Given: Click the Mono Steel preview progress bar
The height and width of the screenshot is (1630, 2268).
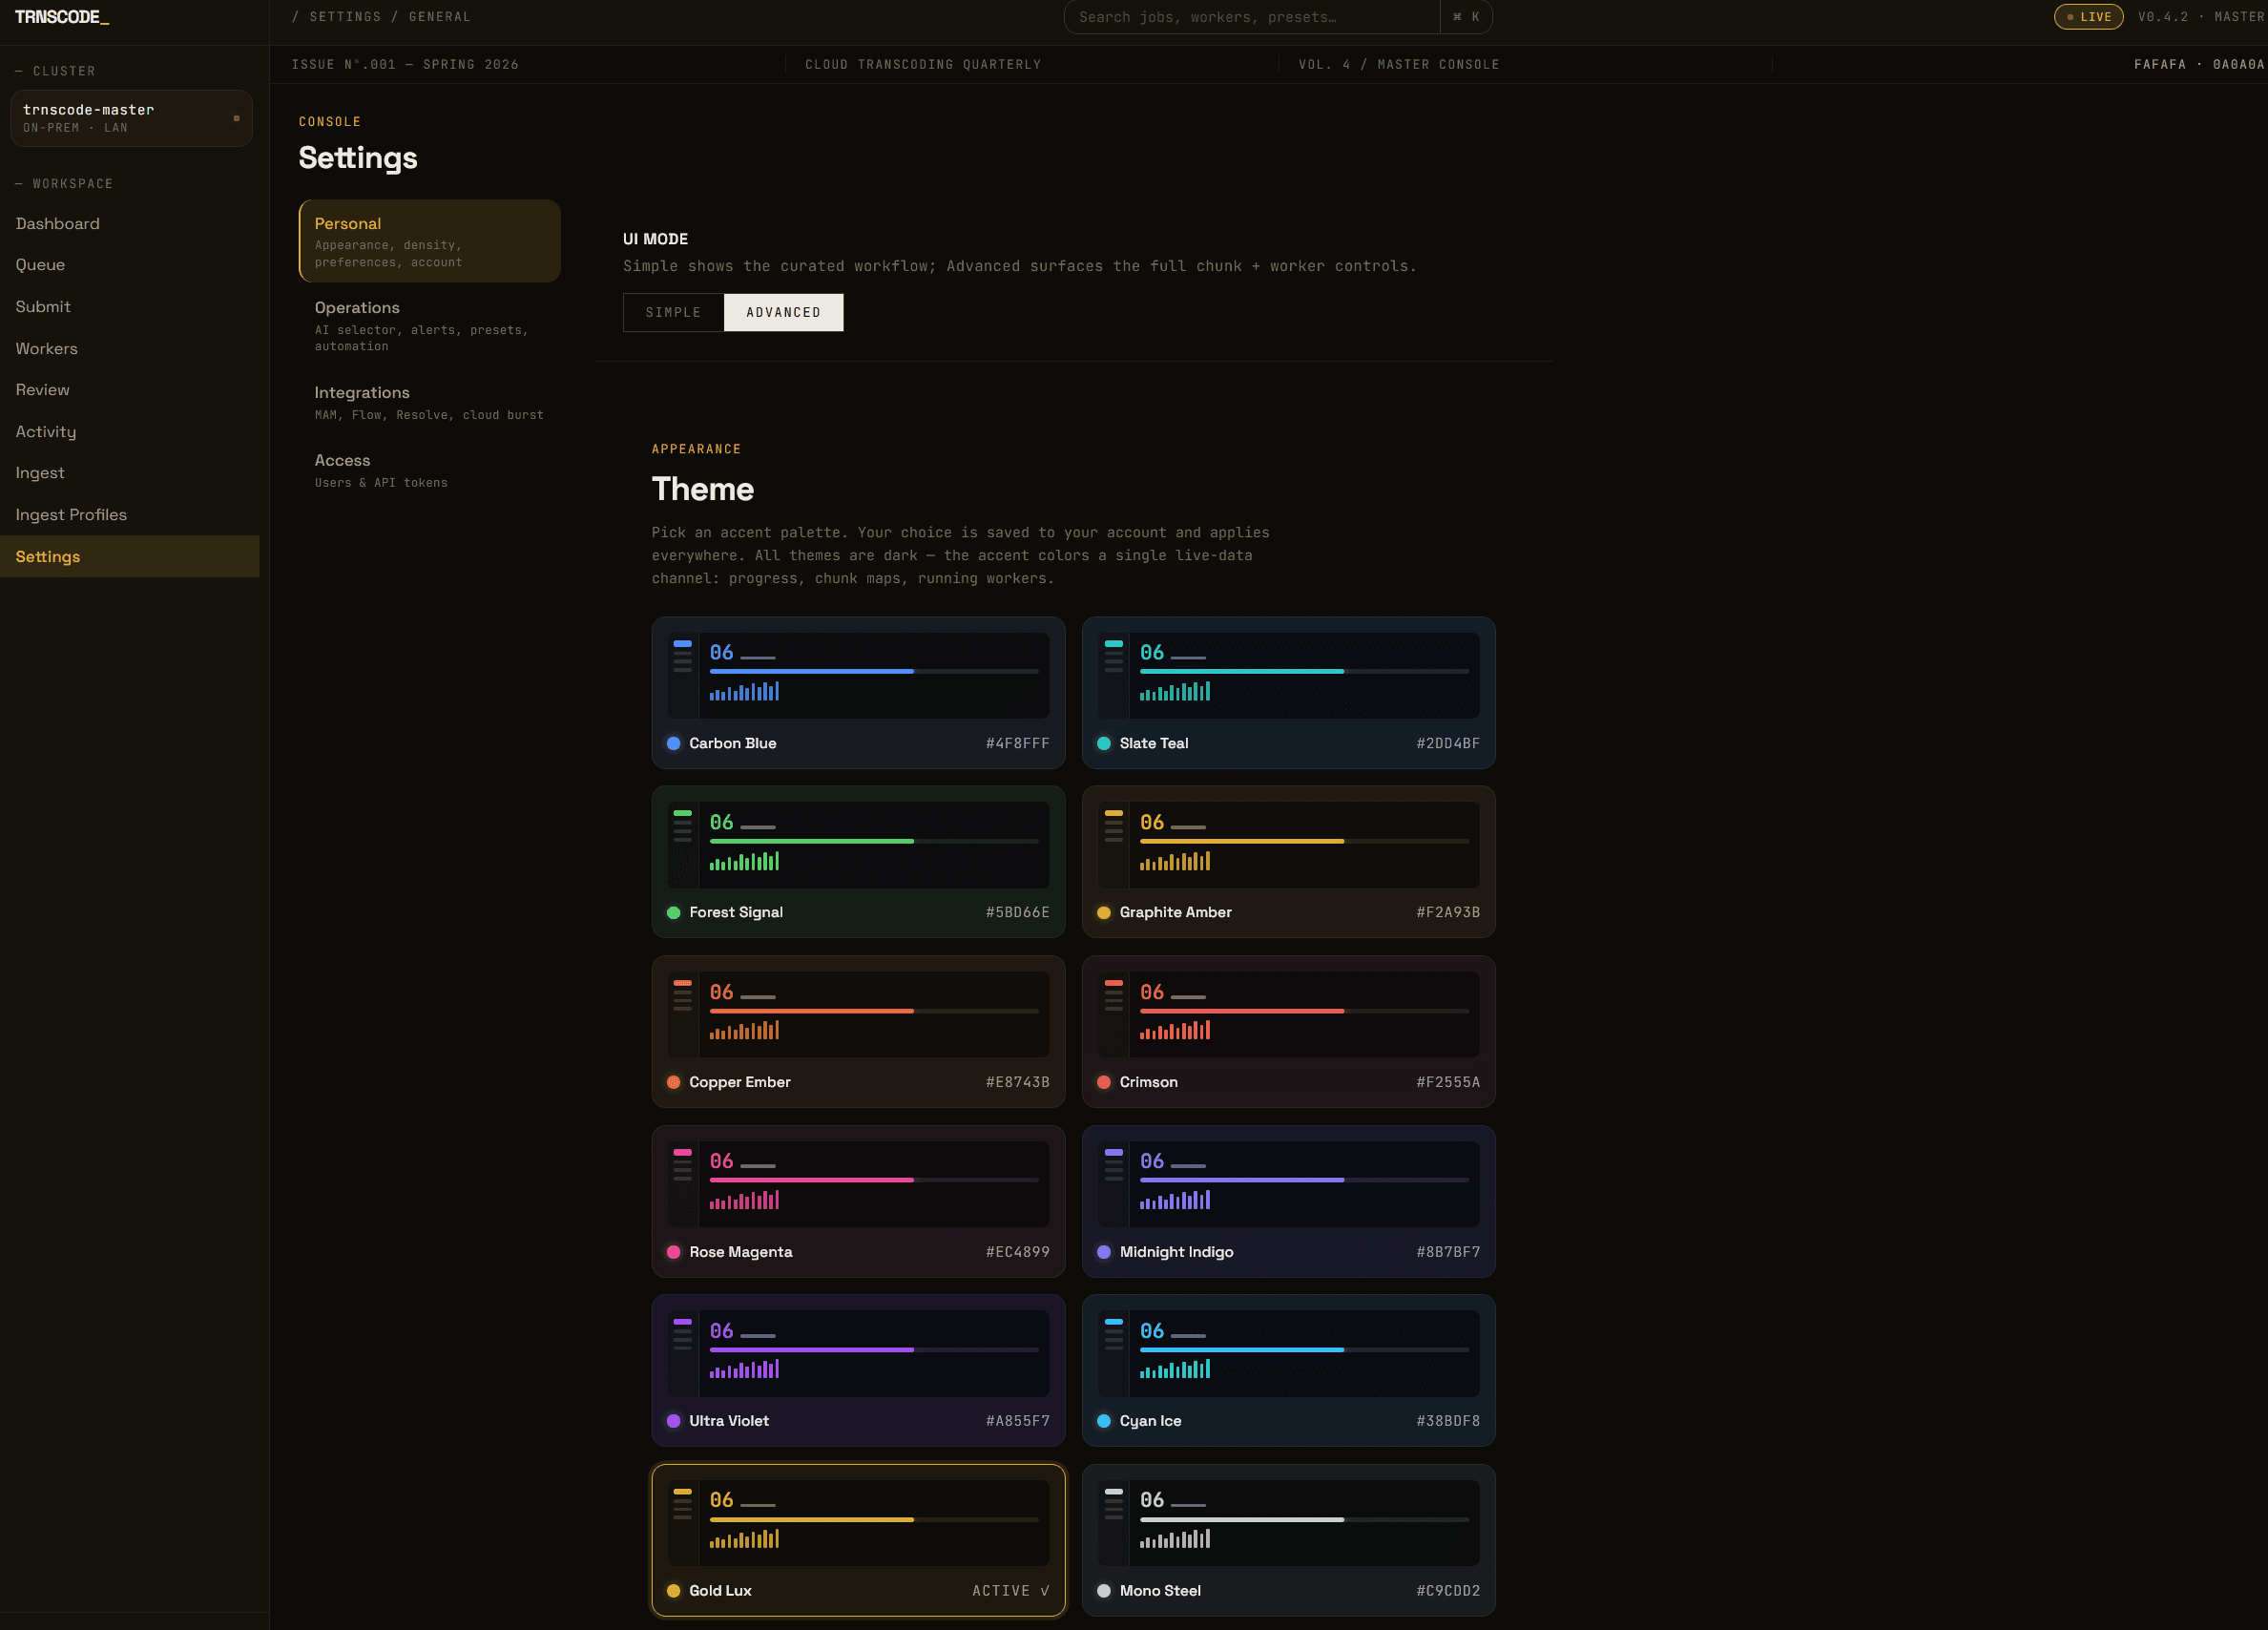Looking at the screenshot, I should point(1304,1520).
